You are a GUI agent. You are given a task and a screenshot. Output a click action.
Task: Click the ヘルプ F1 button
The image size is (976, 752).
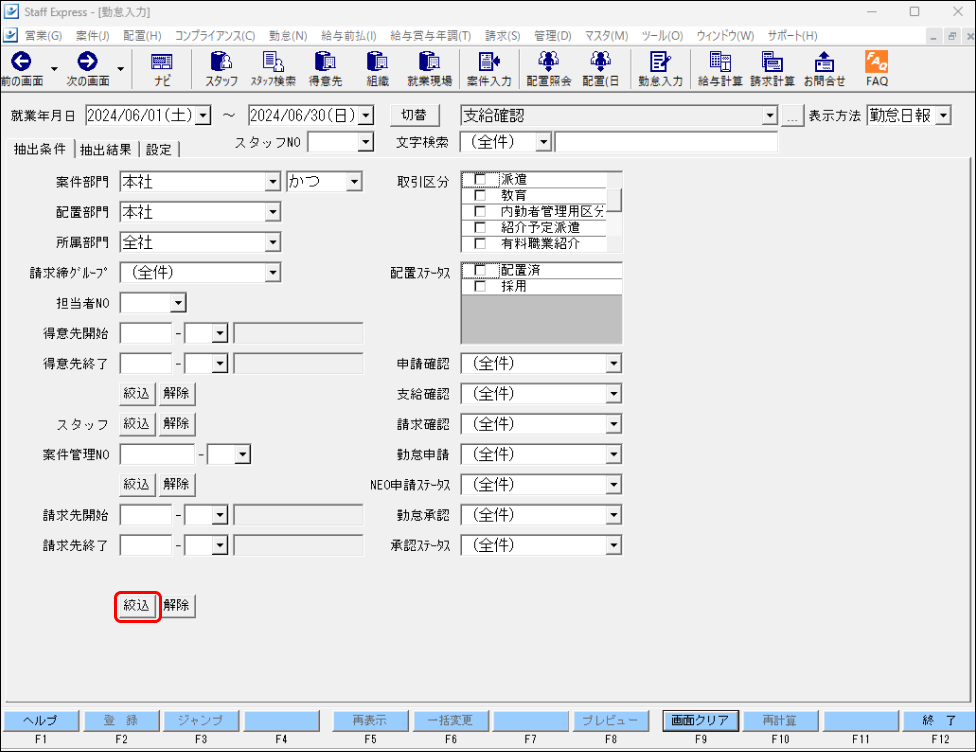tap(41, 721)
